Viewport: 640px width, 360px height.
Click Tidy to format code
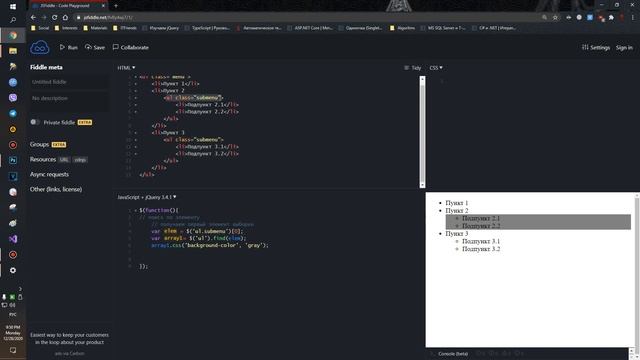(x=413, y=68)
